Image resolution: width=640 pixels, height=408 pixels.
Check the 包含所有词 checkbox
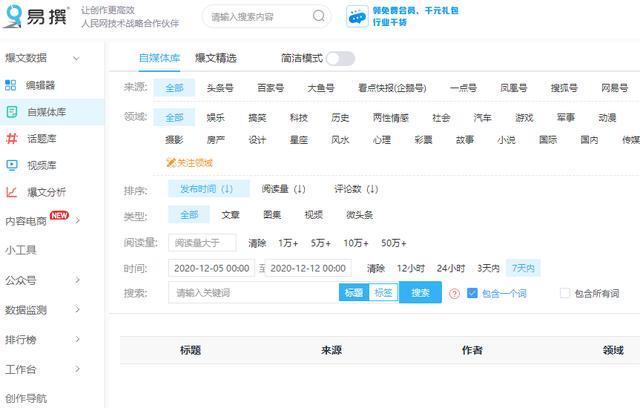tap(565, 293)
